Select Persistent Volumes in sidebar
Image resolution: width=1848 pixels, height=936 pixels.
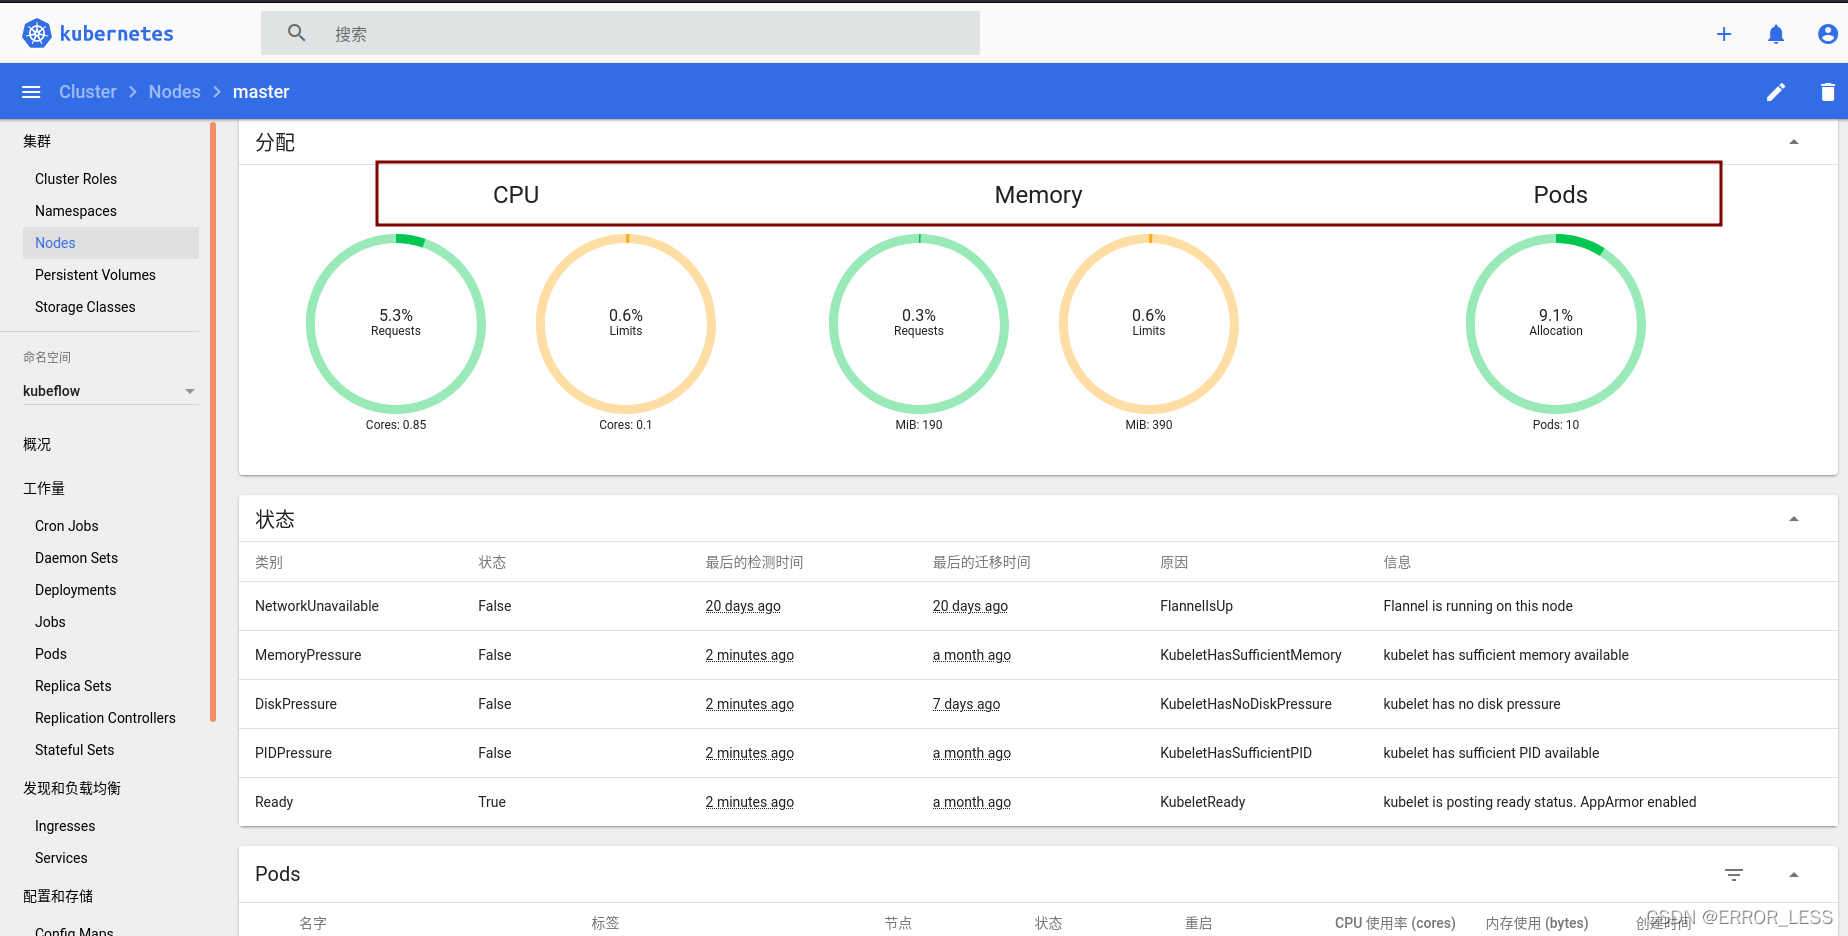(95, 275)
